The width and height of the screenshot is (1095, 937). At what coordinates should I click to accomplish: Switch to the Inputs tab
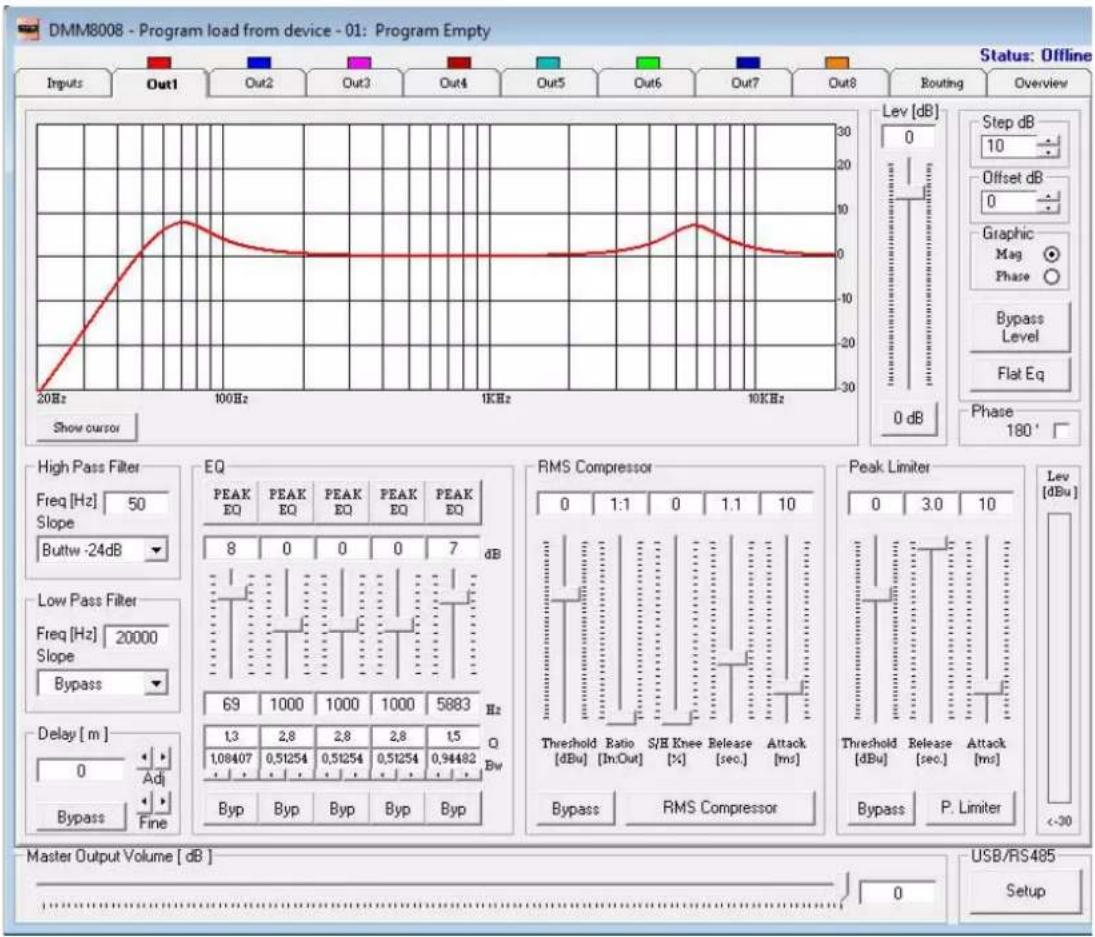coord(64,83)
